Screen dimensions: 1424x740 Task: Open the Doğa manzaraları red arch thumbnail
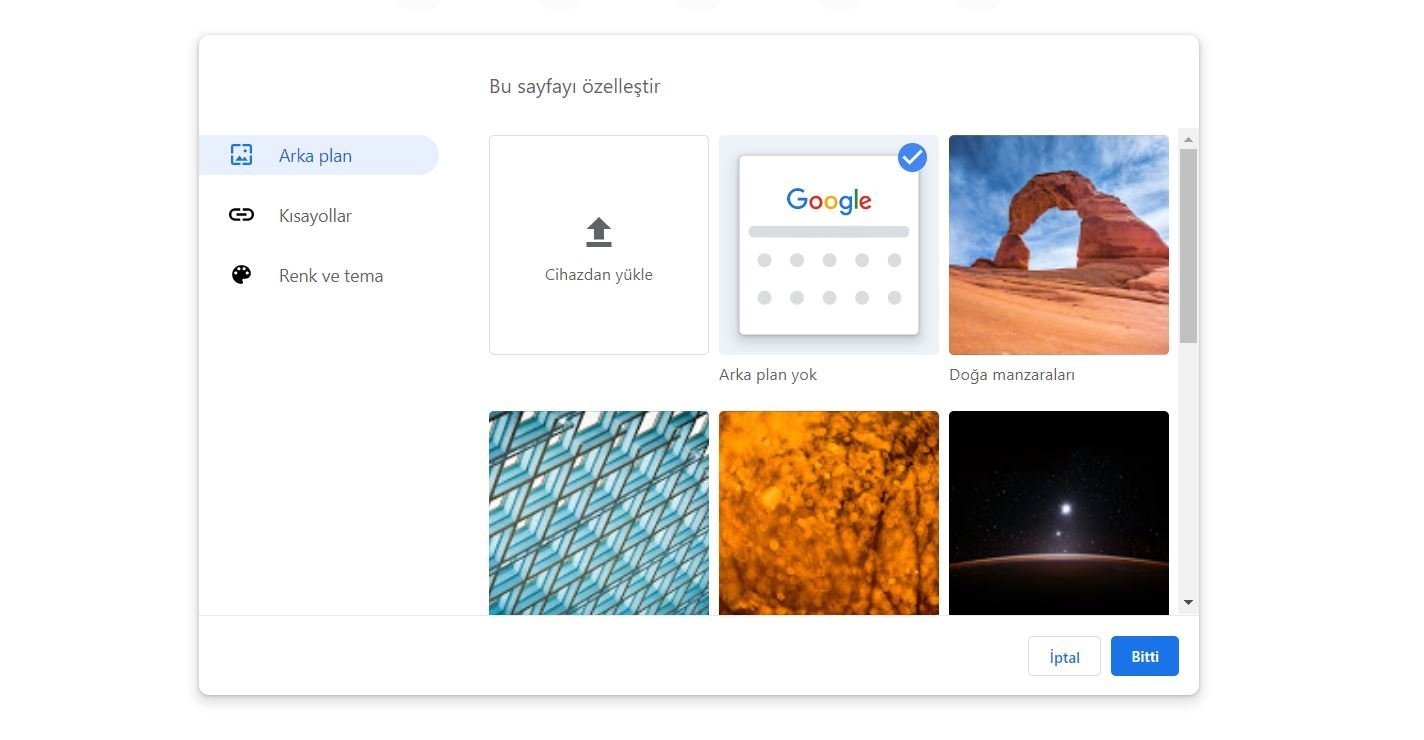click(1058, 245)
